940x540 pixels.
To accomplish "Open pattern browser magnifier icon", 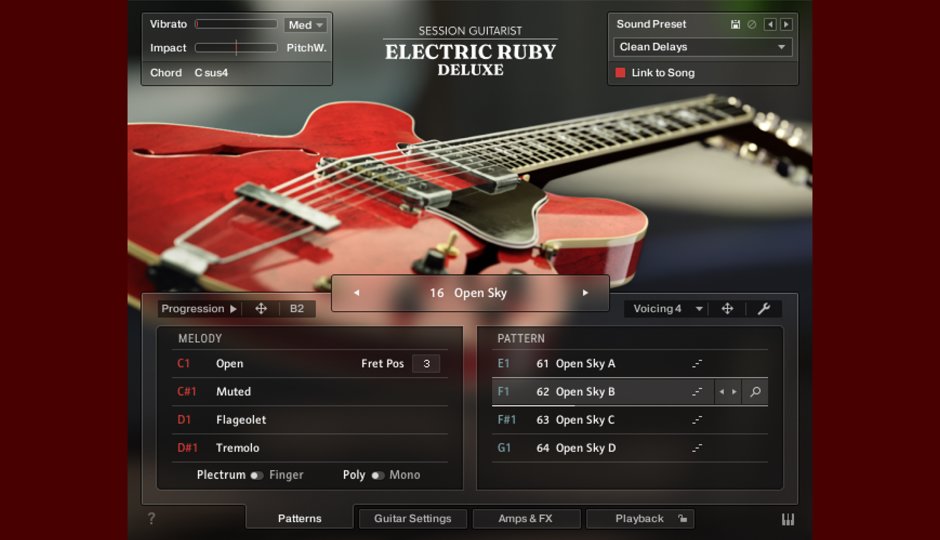I will (755, 392).
